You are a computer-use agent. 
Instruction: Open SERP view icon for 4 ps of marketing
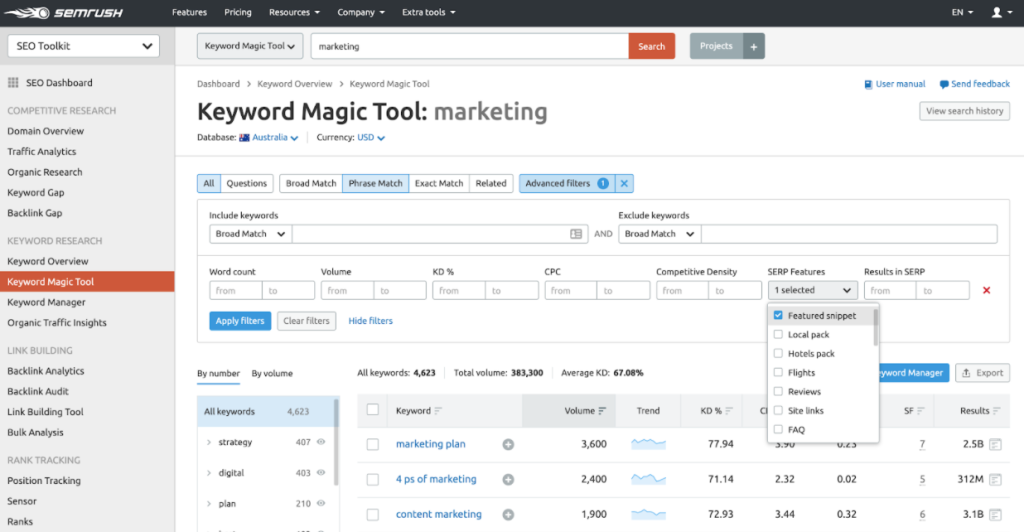click(x=995, y=480)
